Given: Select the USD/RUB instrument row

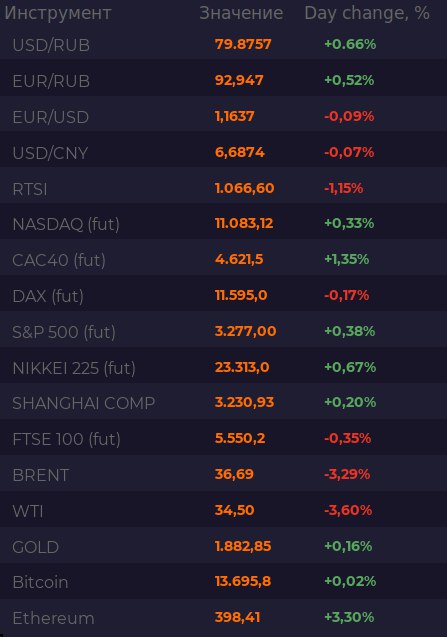Looking at the screenshot, I should click(x=224, y=44).
